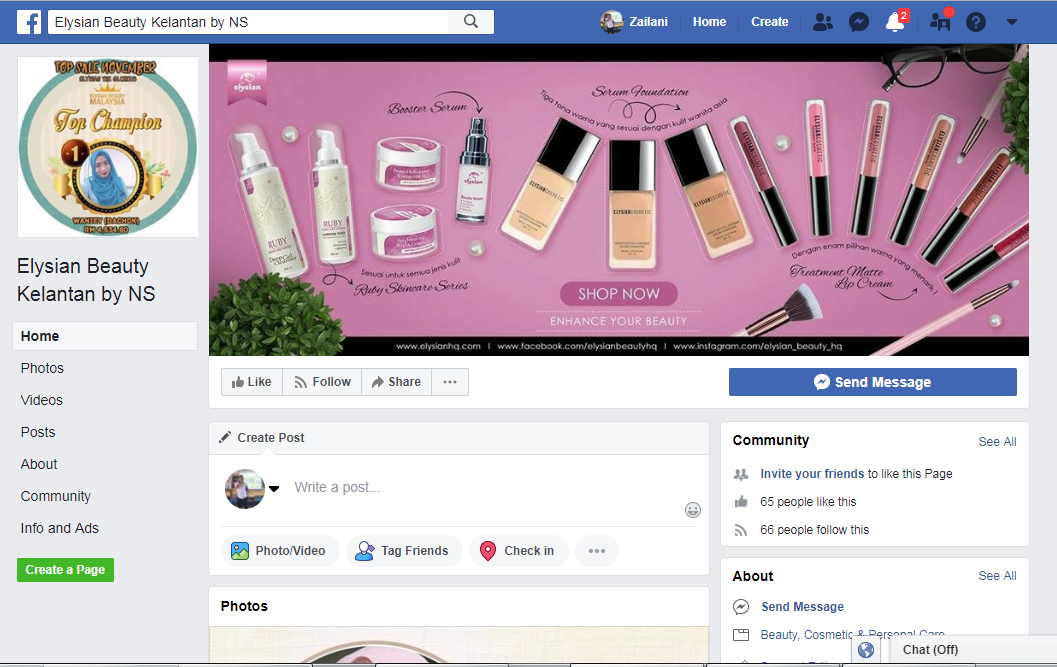
Task: Click the Photo/Video post option
Action: (x=280, y=551)
